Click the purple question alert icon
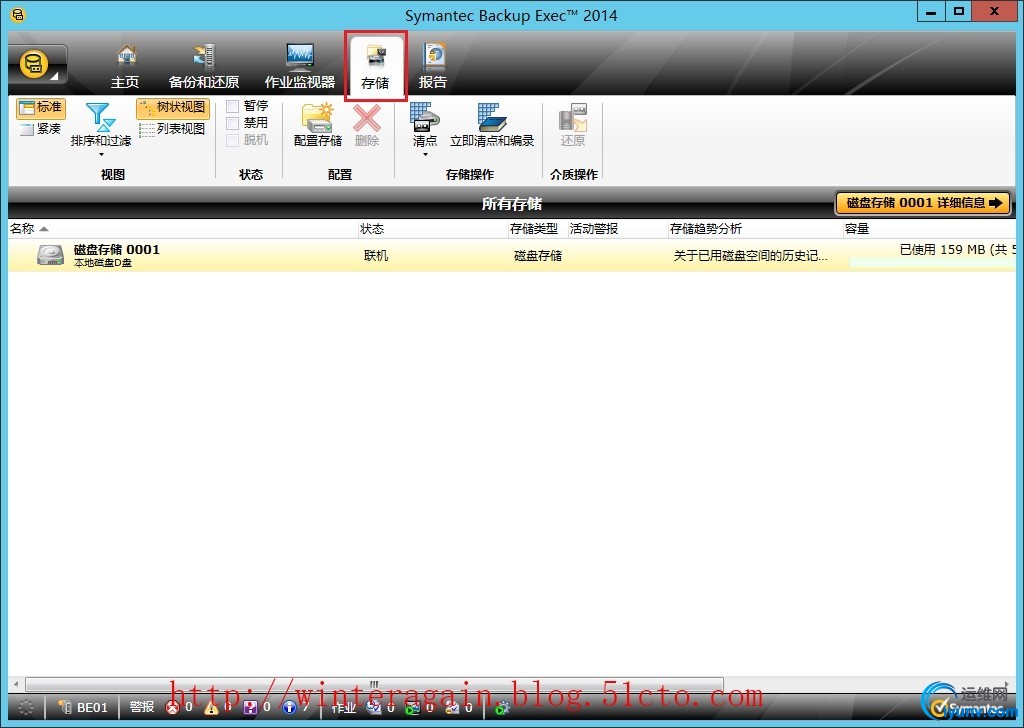Screen dimensions: 1024x728 (250, 707)
